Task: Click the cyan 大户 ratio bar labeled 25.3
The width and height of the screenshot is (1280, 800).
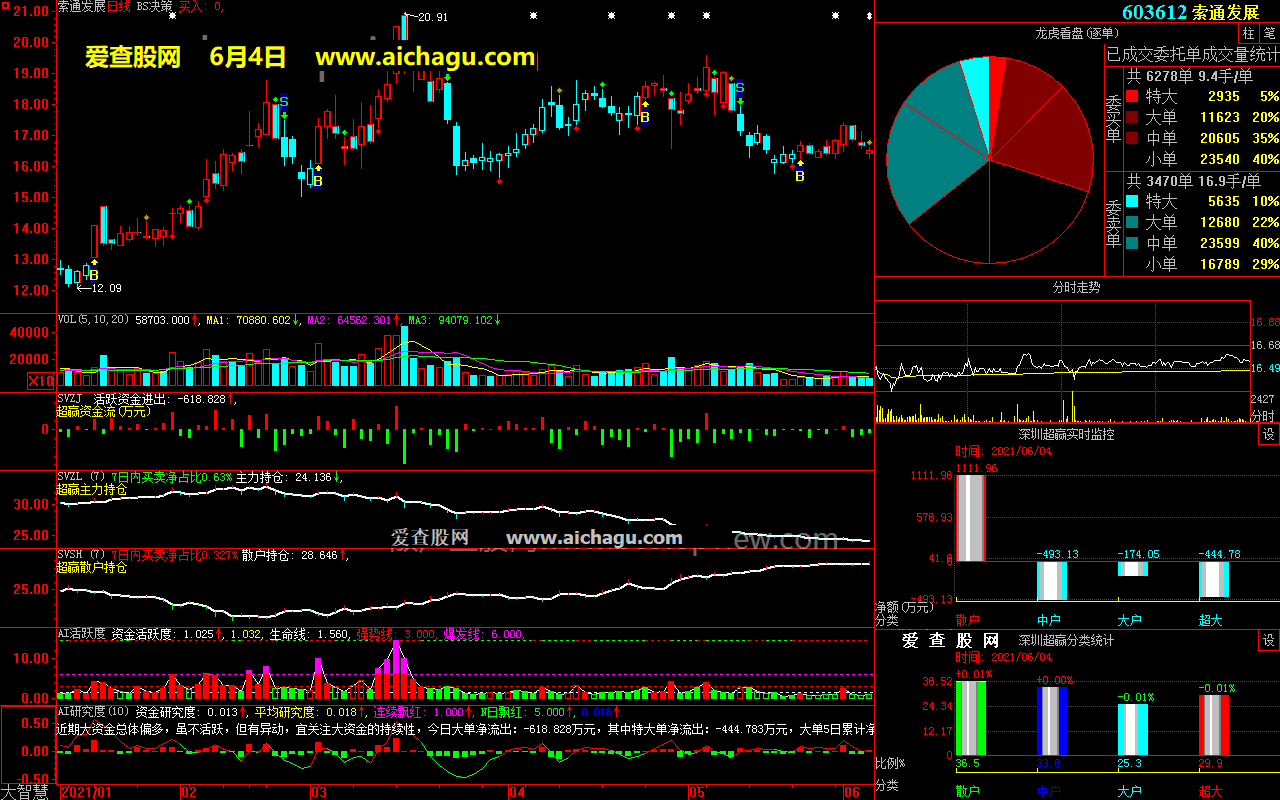Action: coord(1133,730)
